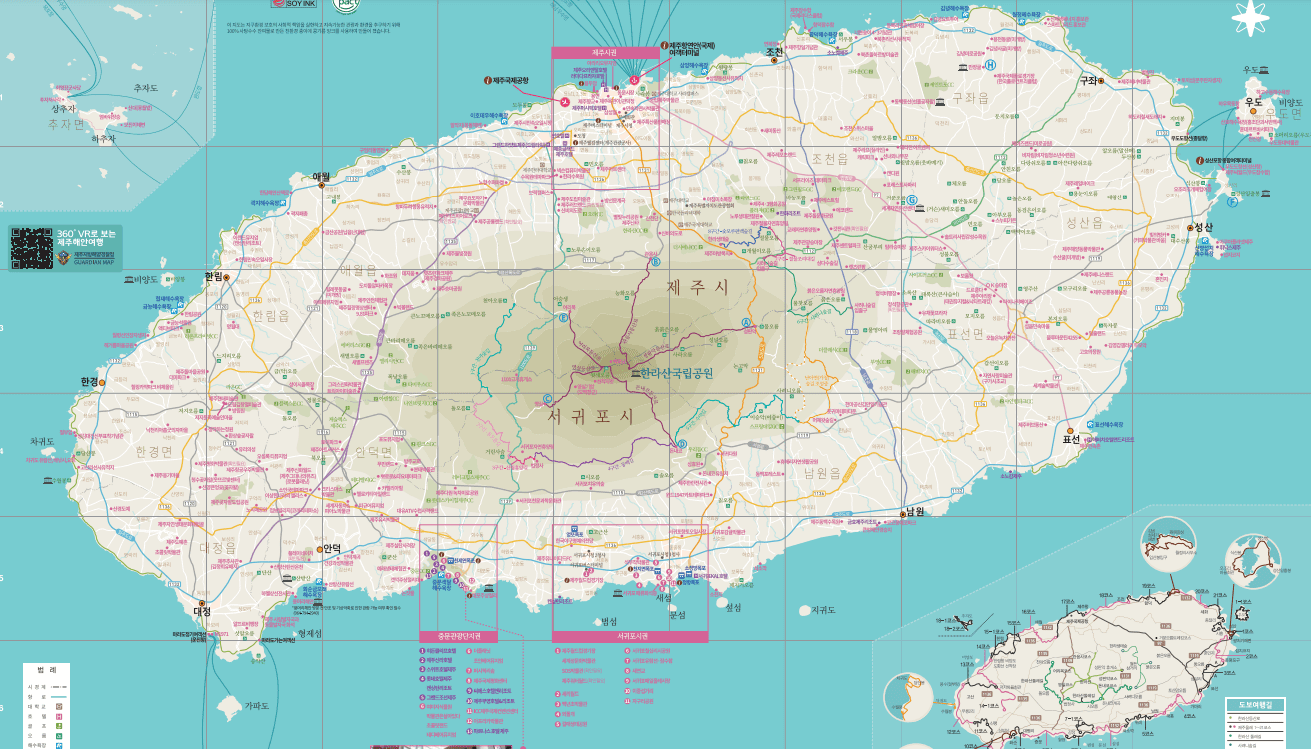Image resolution: width=1311 pixels, height=749 pixels.
Task: Click the orange town dot at 한림
Action: coord(227,277)
